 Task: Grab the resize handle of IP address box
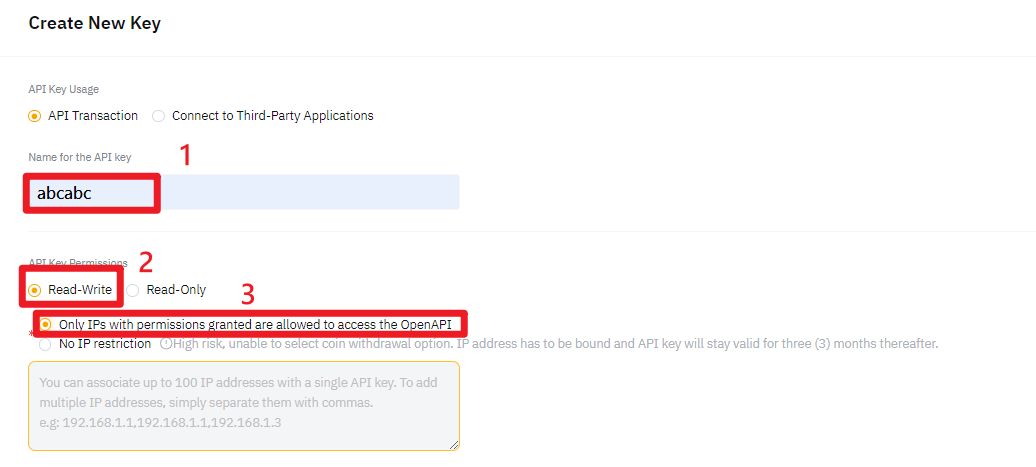(454, 444)
